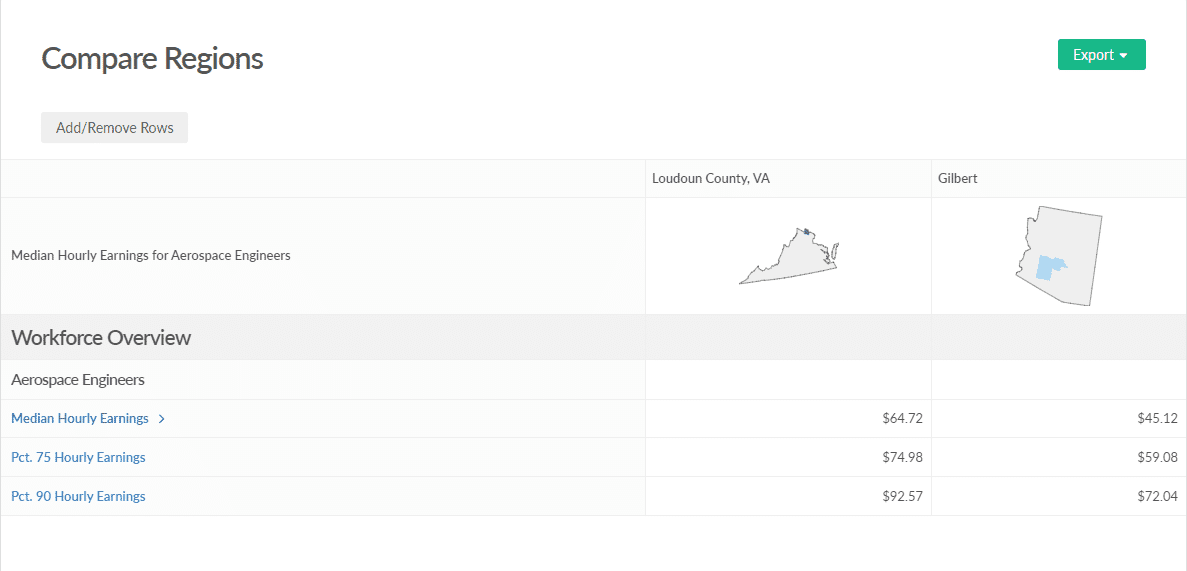Select the $59.08 earnings cell
1187x571 pixels.
(x=1157, y=458)
